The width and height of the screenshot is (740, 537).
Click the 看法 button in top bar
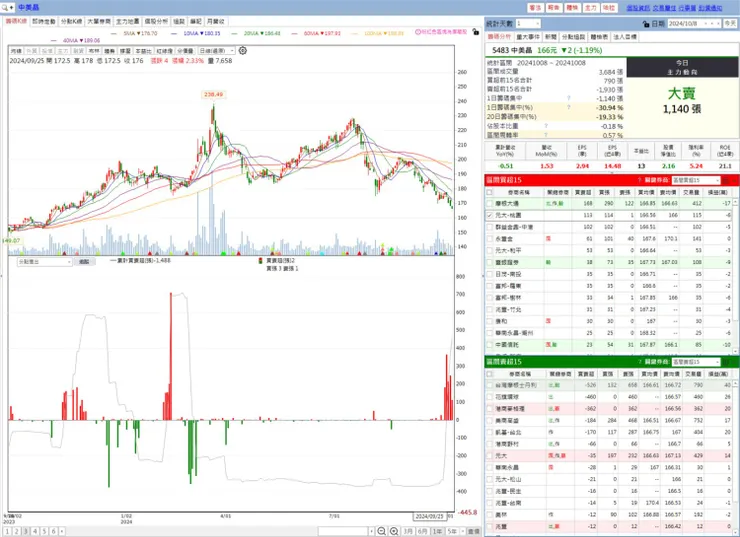(535, 8)
